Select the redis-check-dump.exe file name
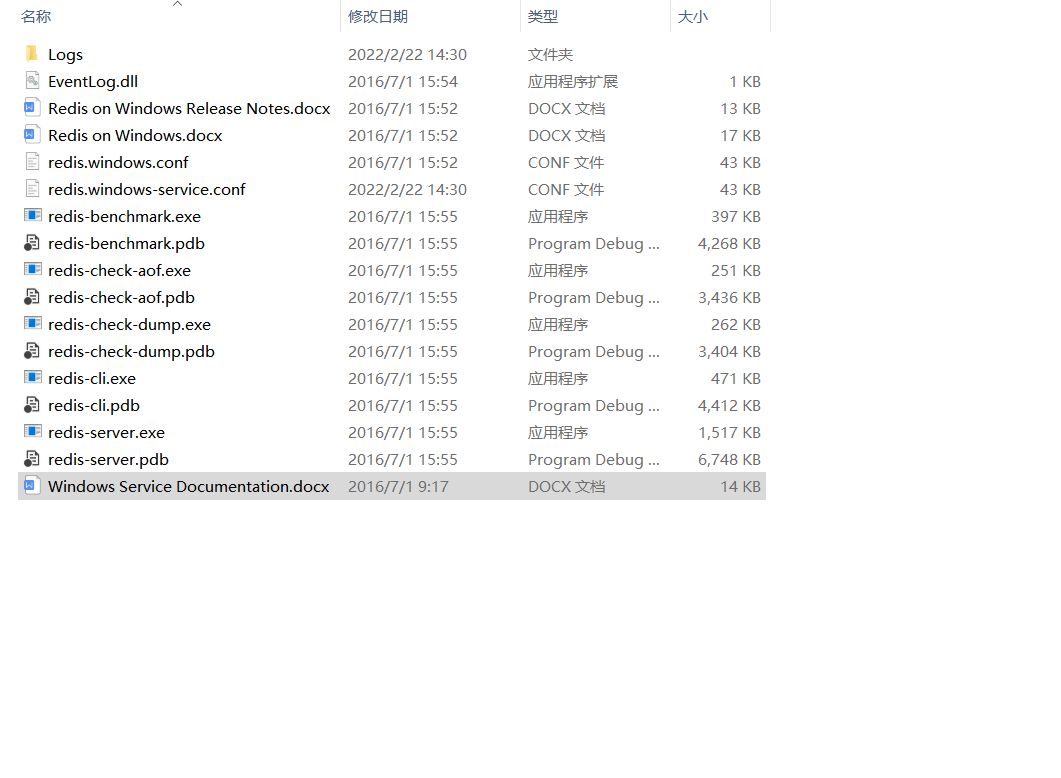 point(130,325)
